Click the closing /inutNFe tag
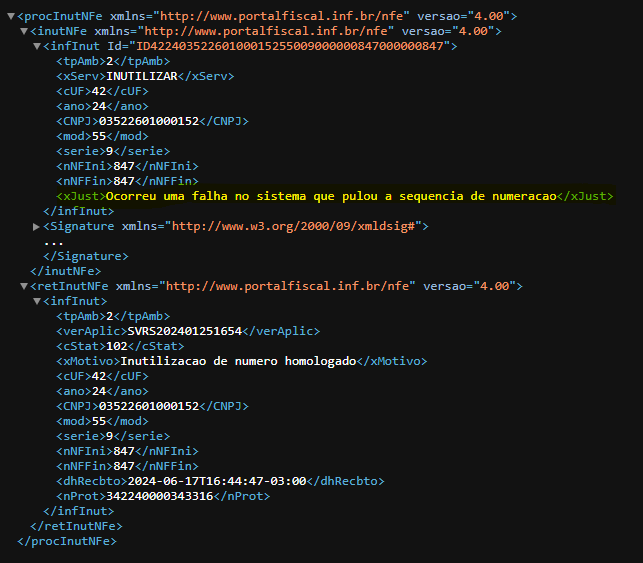The image size is (643, 563). (66, 271)
